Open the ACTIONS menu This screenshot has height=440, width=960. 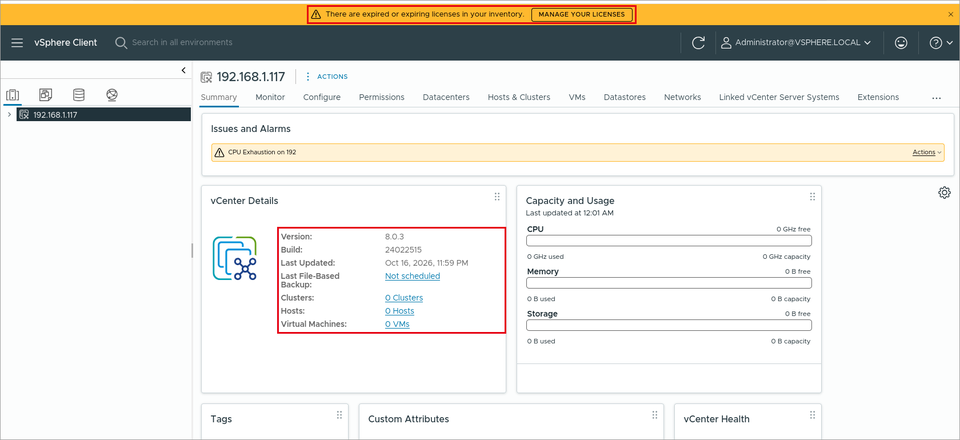[326, 76]
